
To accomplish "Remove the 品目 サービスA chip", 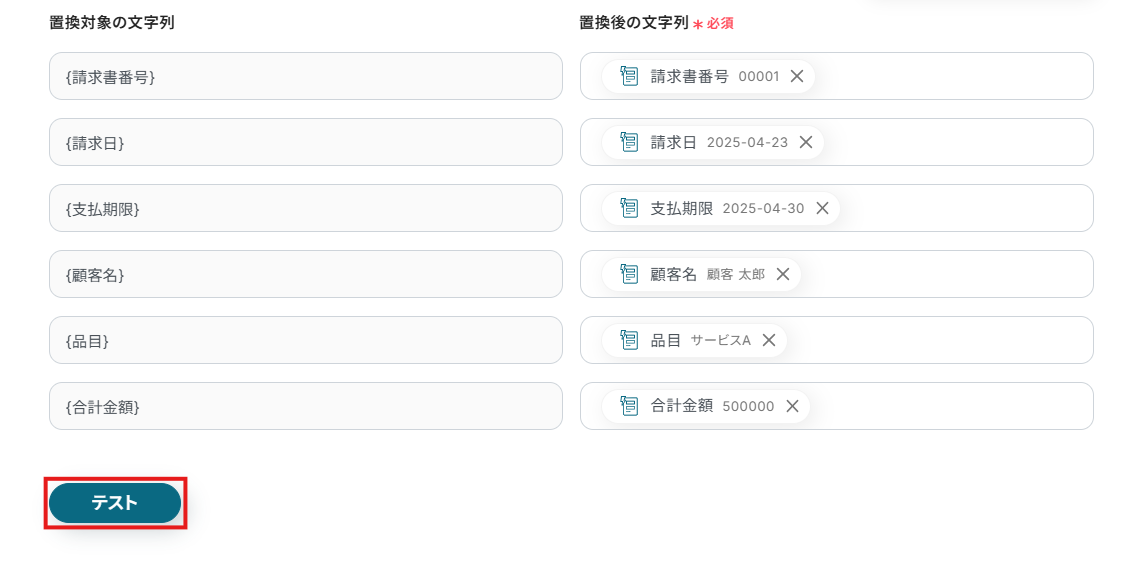I will 769,340.
